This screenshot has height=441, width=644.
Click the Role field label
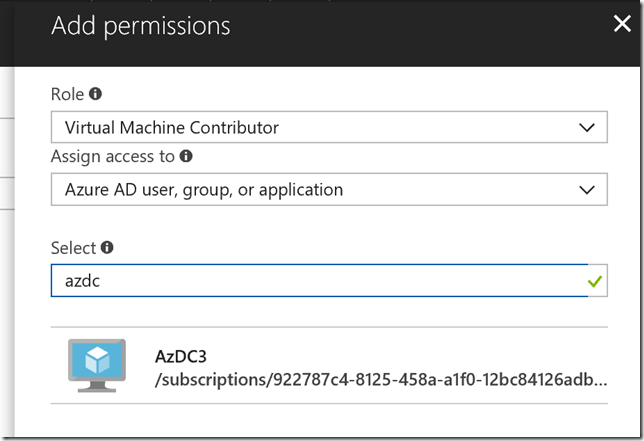tap(68, 94)
